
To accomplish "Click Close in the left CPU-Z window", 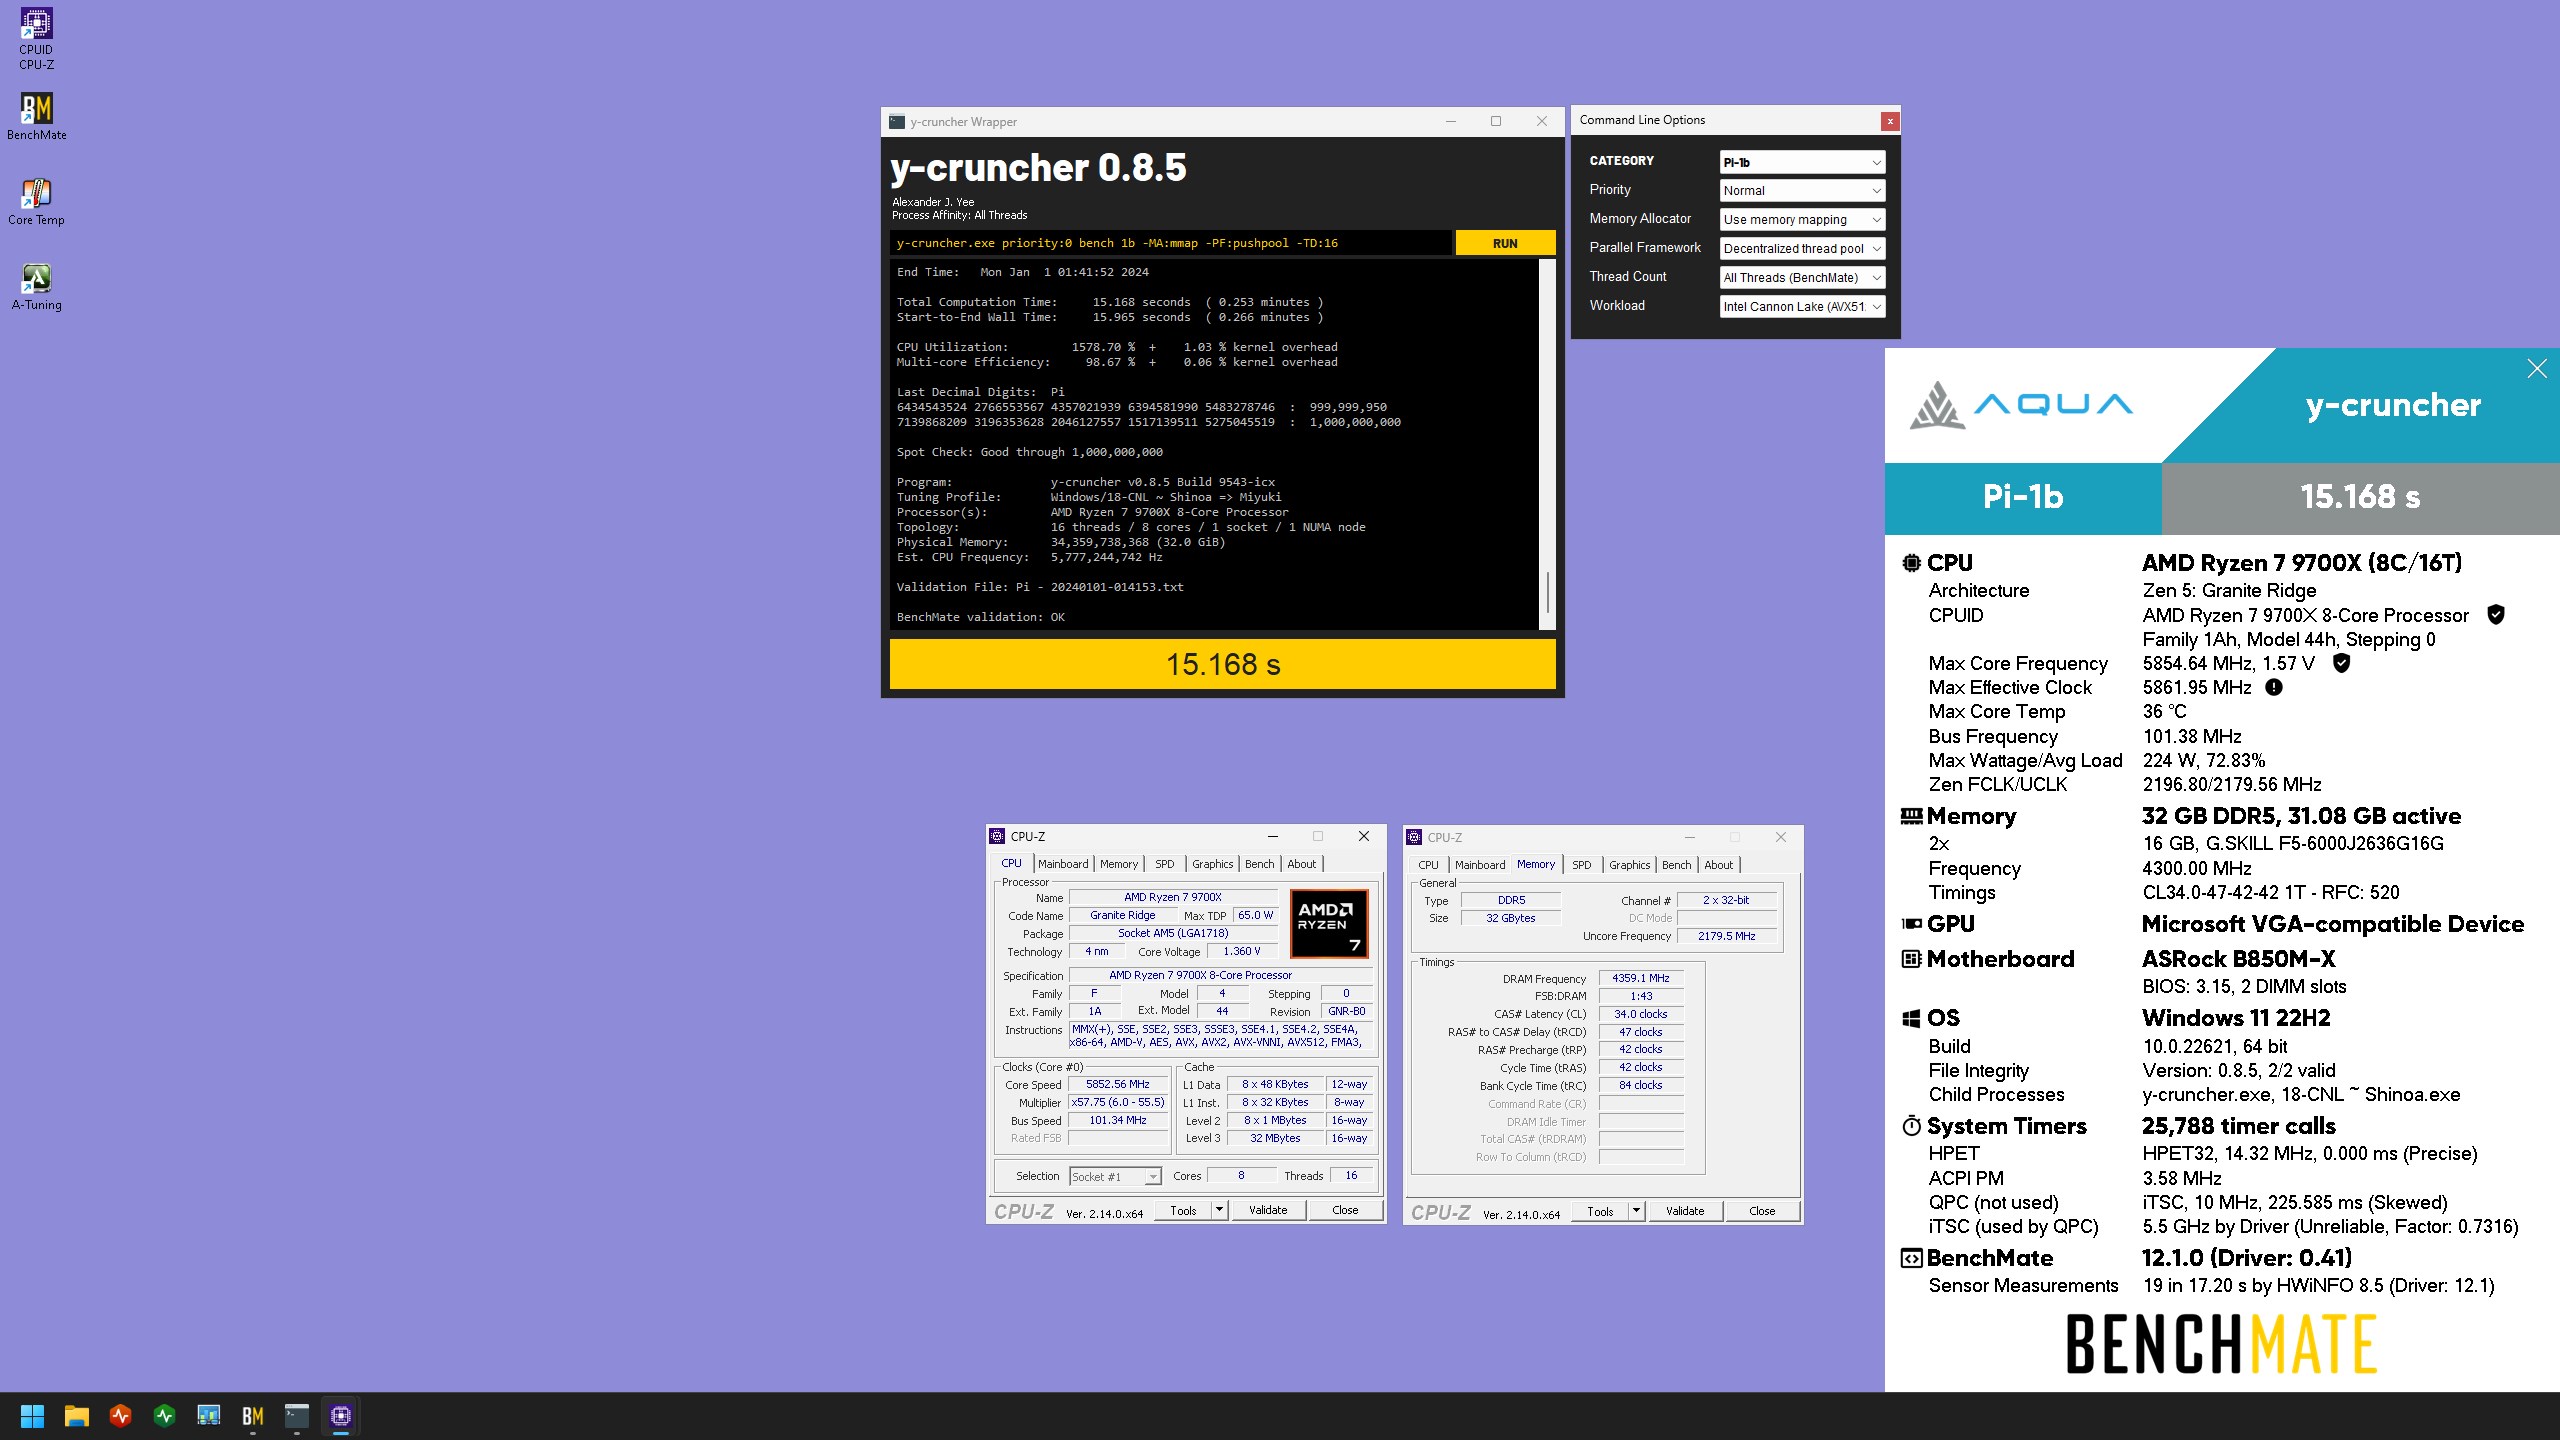I will [1345, 1210].
